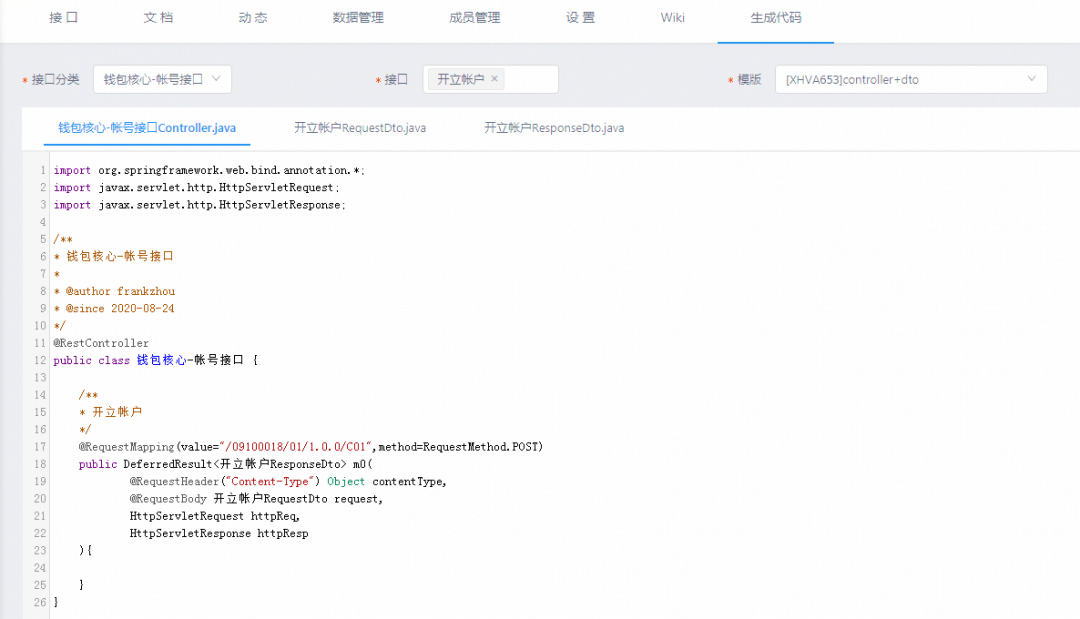Click line number 26 in gutter
Screen dimensions: 1080x619
point(40,602)
